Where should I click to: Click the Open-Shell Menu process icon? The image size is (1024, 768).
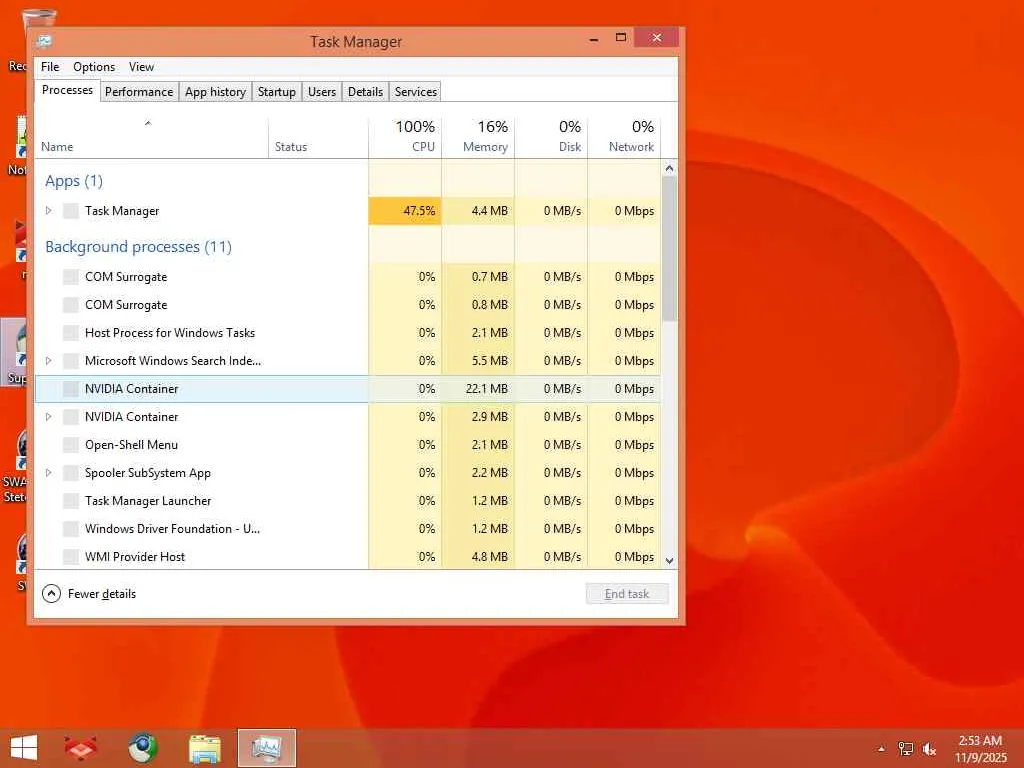(71, 445)
